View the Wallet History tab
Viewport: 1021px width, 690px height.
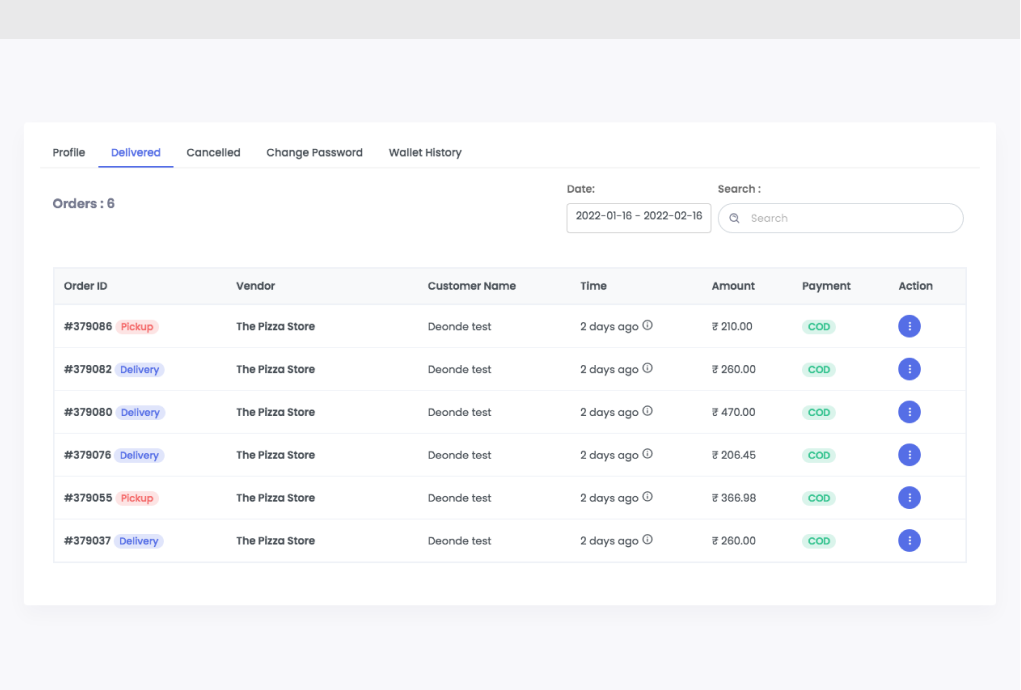(425, 152)
